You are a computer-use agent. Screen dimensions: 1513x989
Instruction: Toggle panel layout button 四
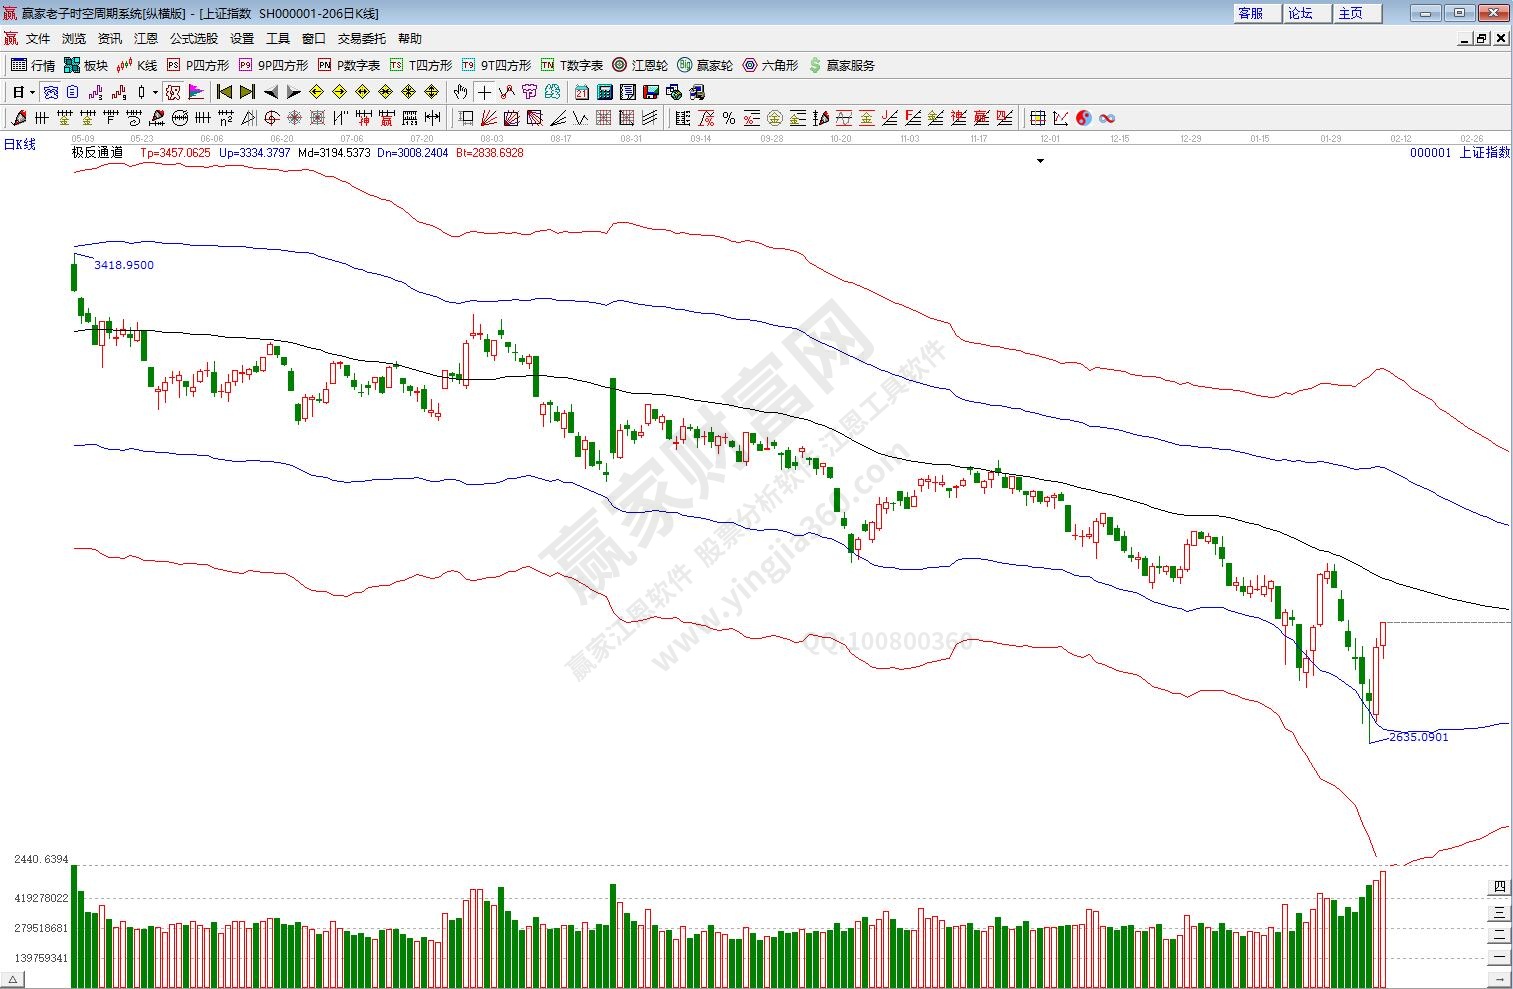[1499, 887]
